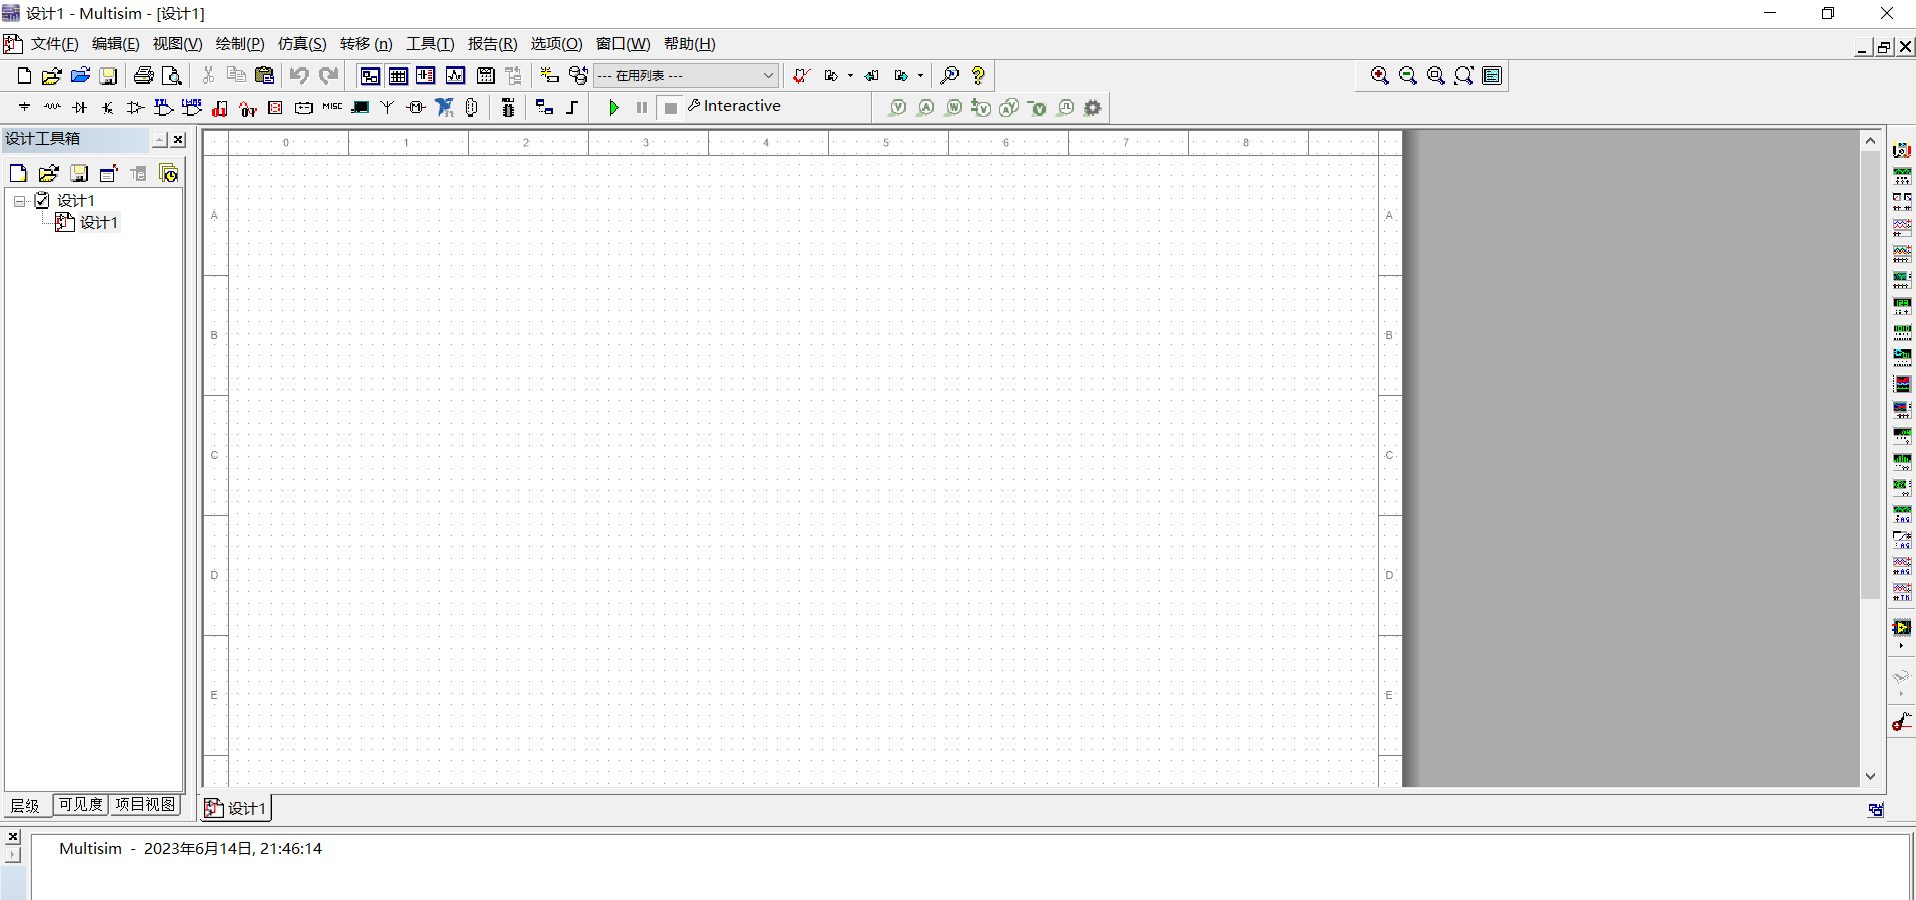Place a Transistor component
This screenshot has width=1916, height=900.
coord(108,107)
